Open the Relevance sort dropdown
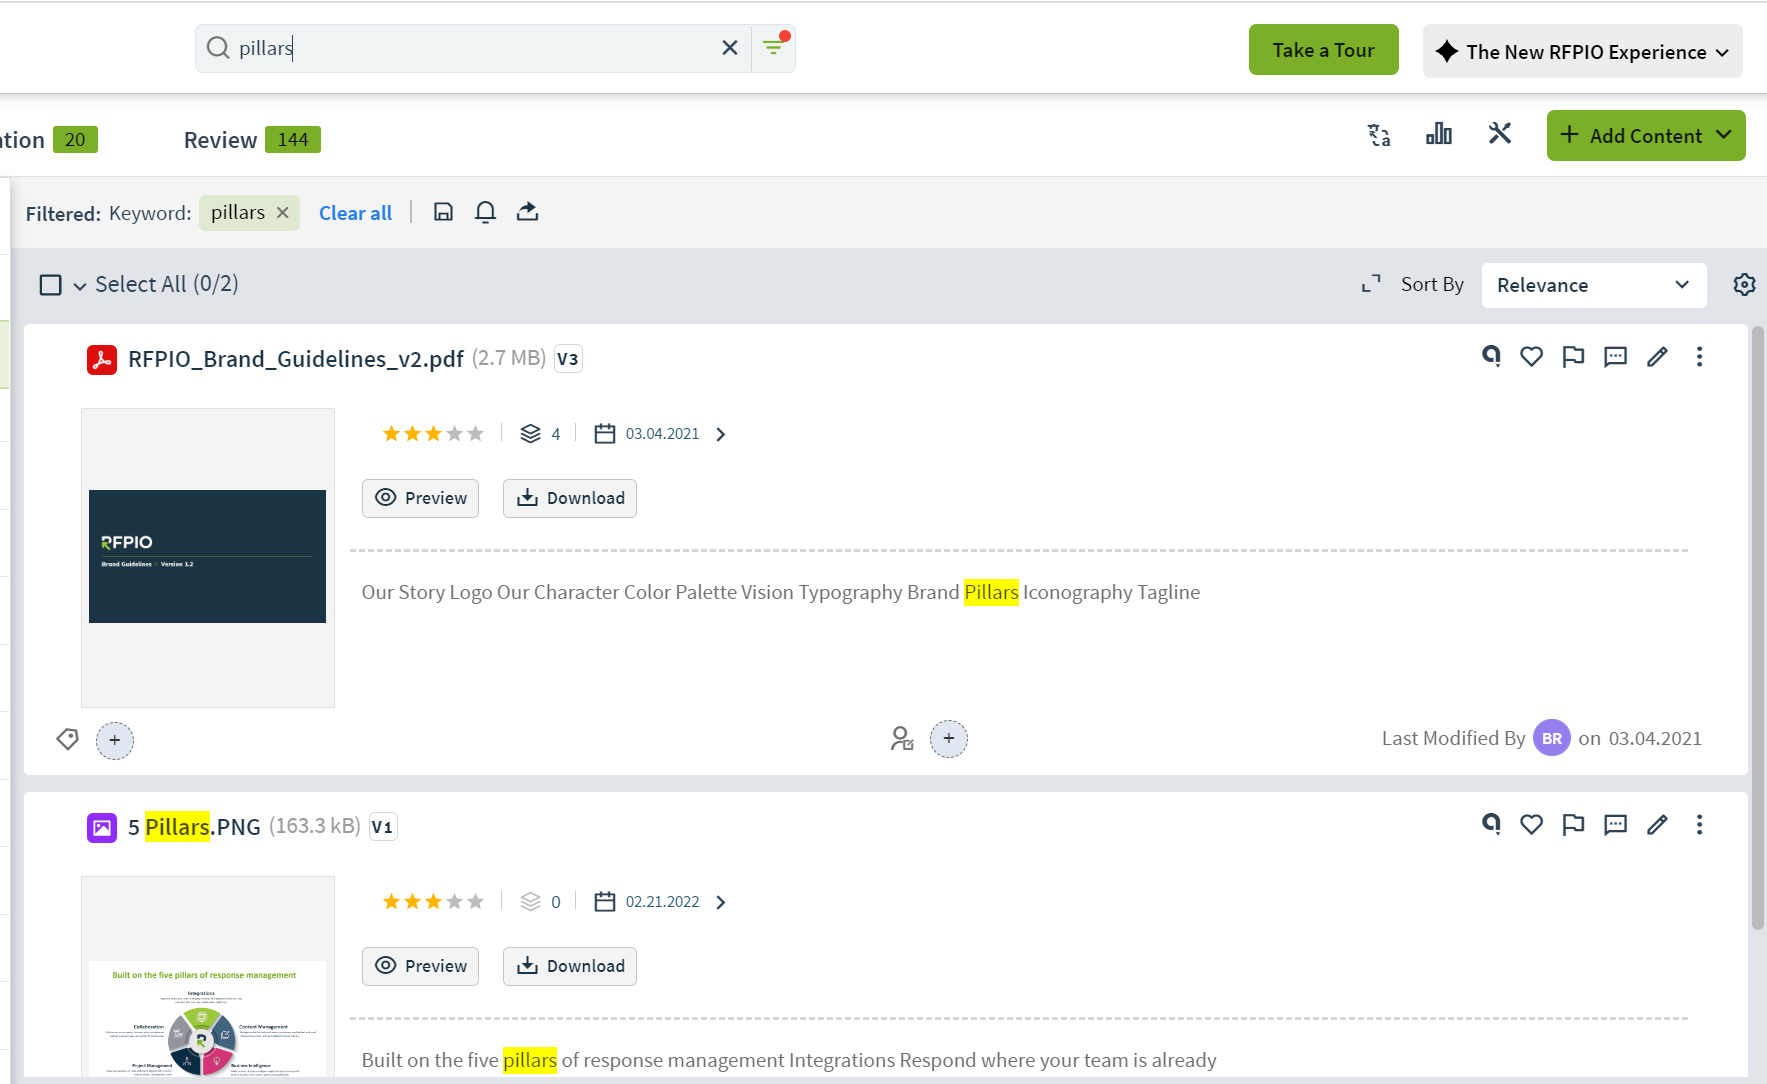 click(1593, 285)
